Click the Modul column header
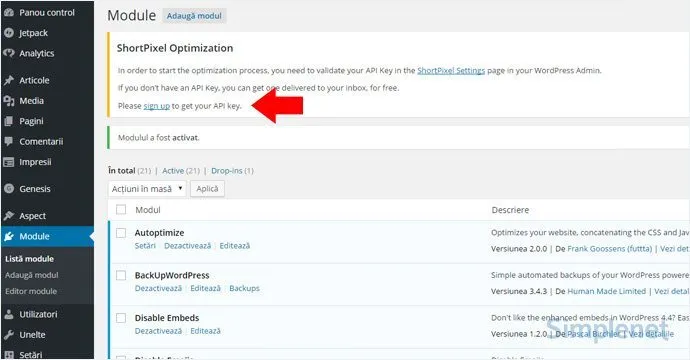 coord(148,210)
